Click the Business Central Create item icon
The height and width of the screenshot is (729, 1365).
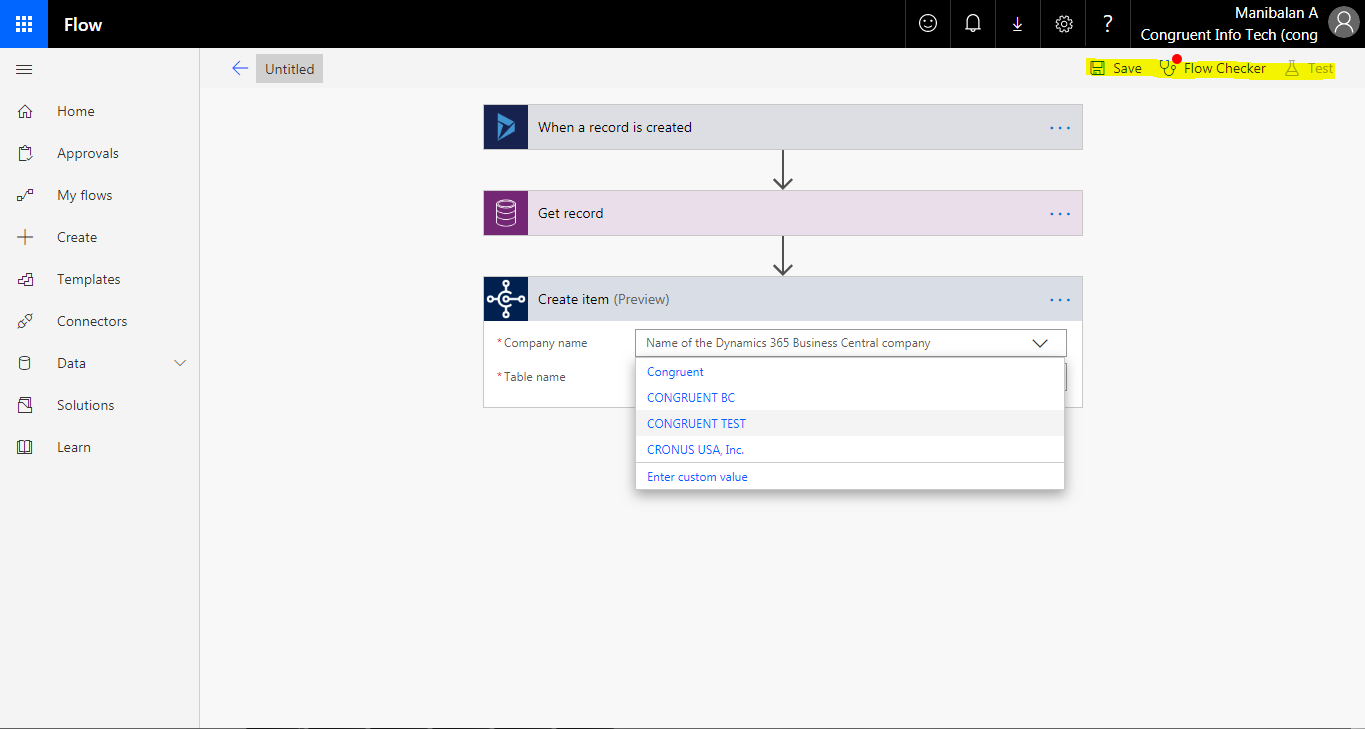(x=506, y=299)
